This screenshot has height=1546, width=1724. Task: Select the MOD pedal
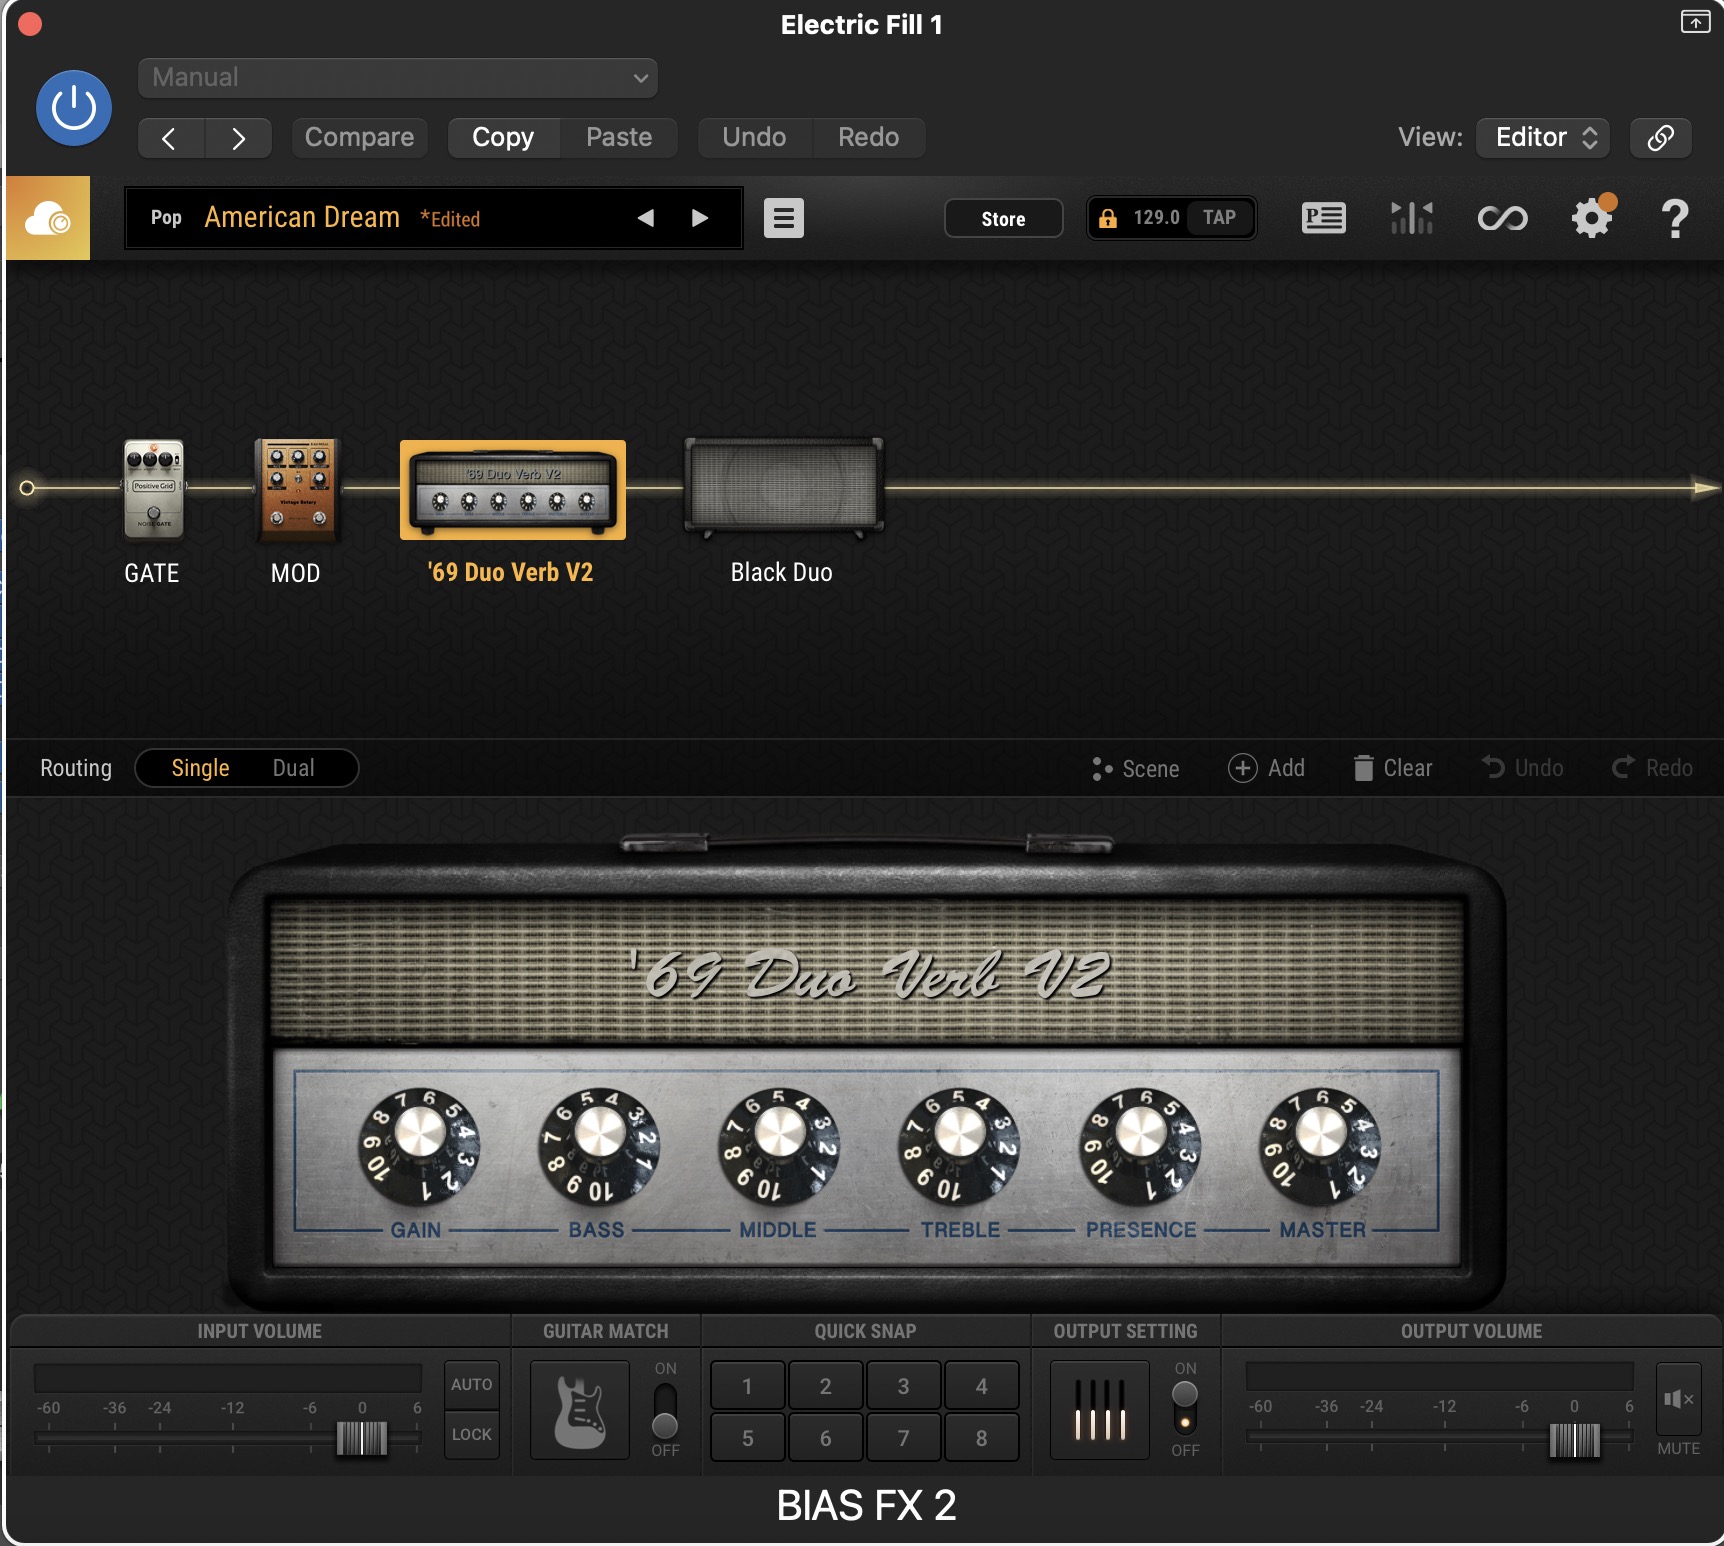click(x=296, y=488)
